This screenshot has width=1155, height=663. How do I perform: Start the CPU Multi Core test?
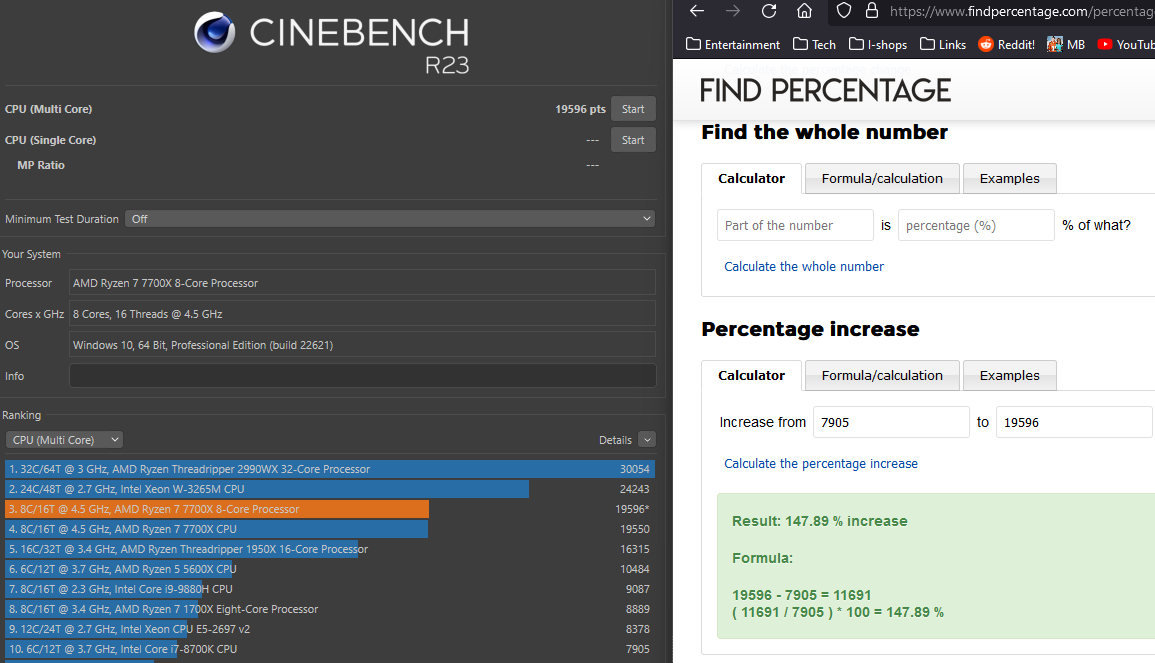tap(633, 109)
